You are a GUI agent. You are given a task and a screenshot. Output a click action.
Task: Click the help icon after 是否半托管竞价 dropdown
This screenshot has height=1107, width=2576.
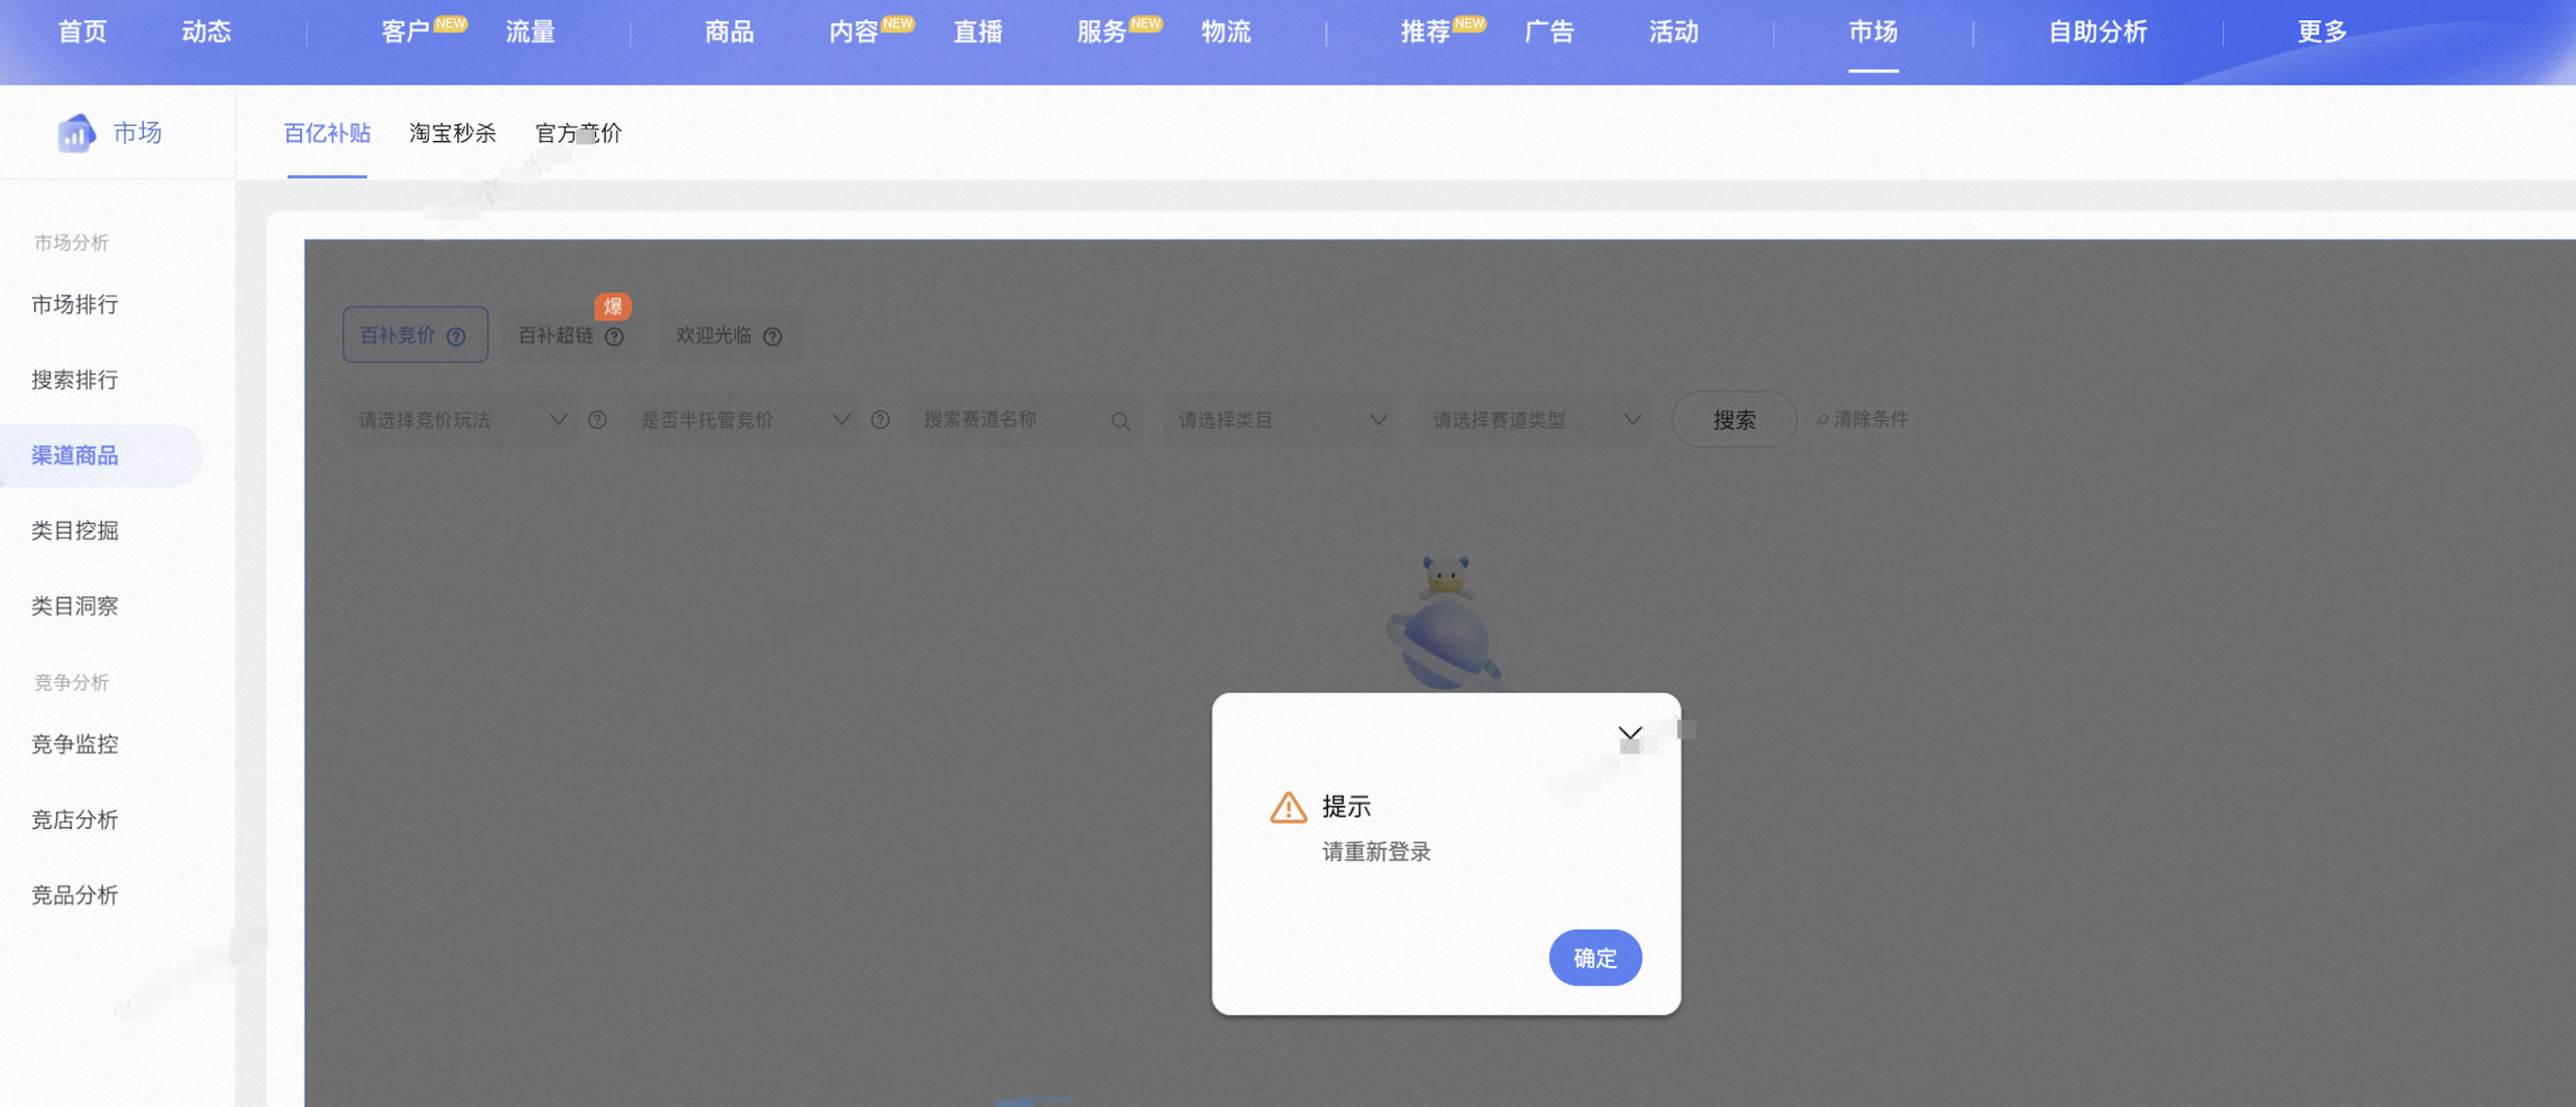[x=880, y=420]
